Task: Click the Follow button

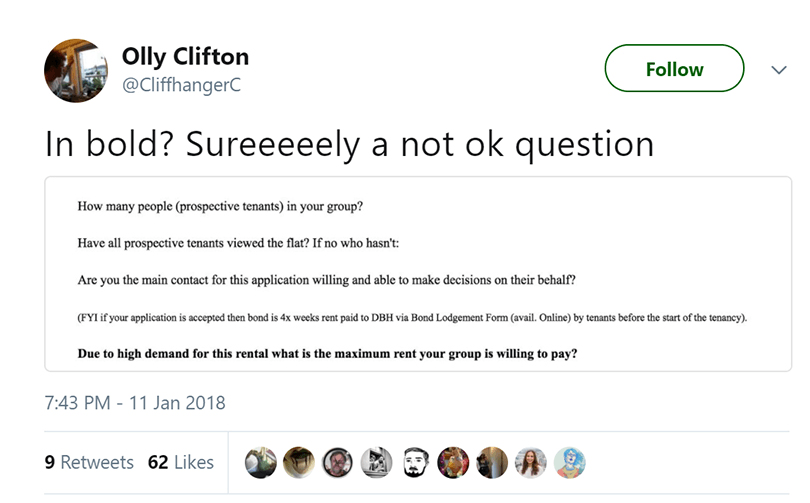Action: tap(674, 69)
